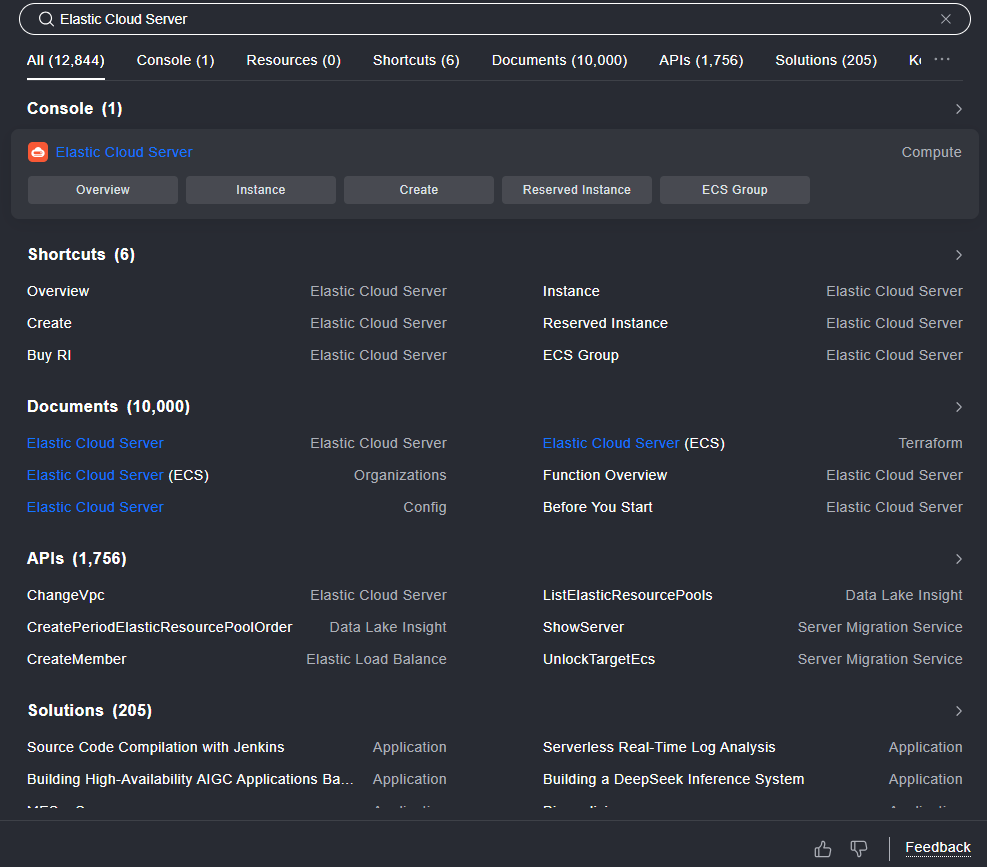Open the Instance shortcut row
Screen dimensions: 987x867
[x=753, y=292]
